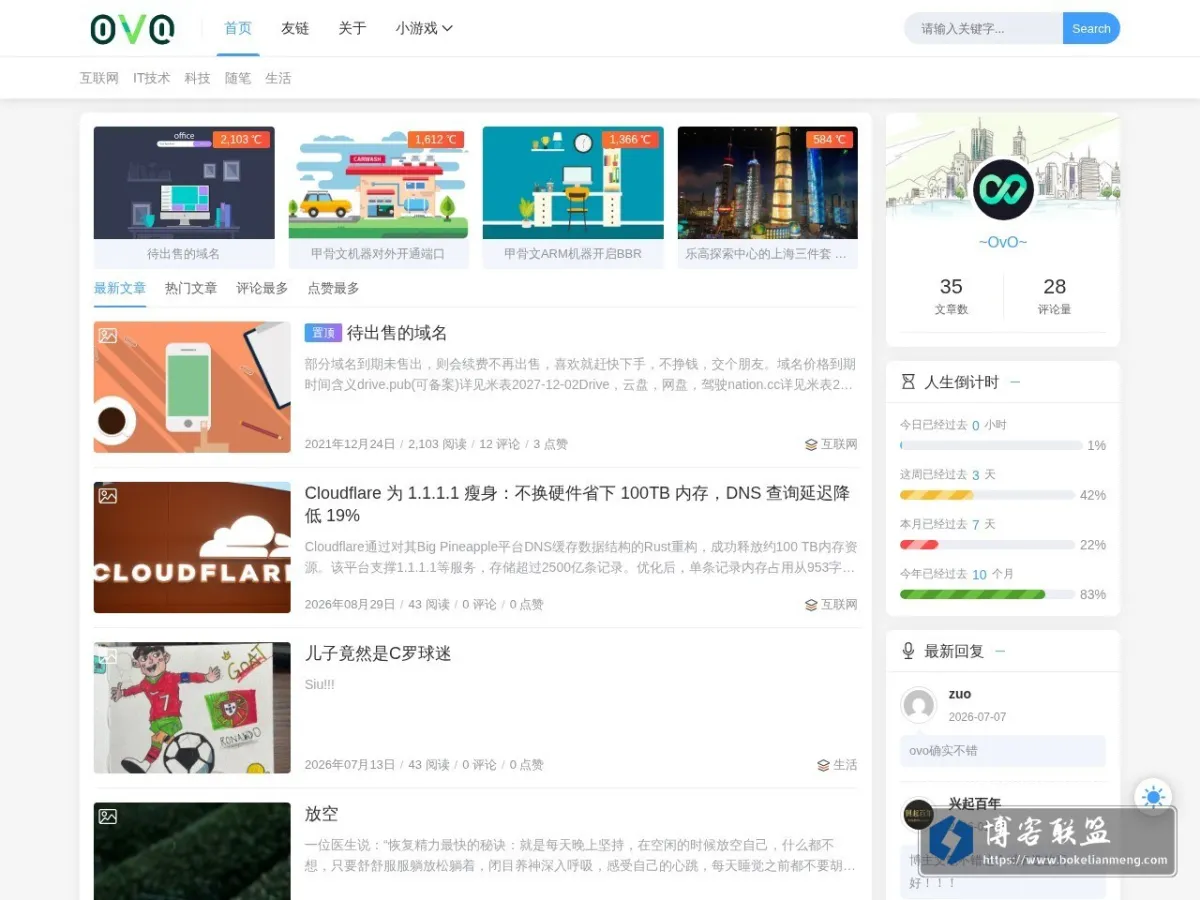This screenshot has width=1200, height=900.
Task: Click the image icon on the 放空 article thumbnail
Action: [108, 817]
